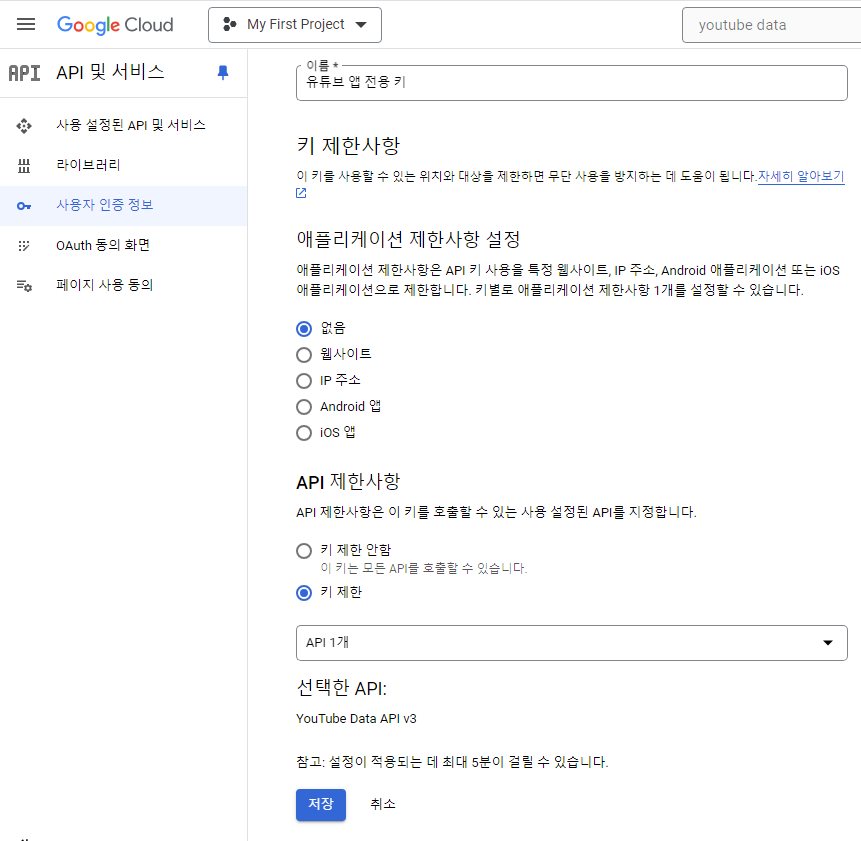Screen dimensions: 861x841
Task: Click the 취소 button
Action: (x=383, y=804)
